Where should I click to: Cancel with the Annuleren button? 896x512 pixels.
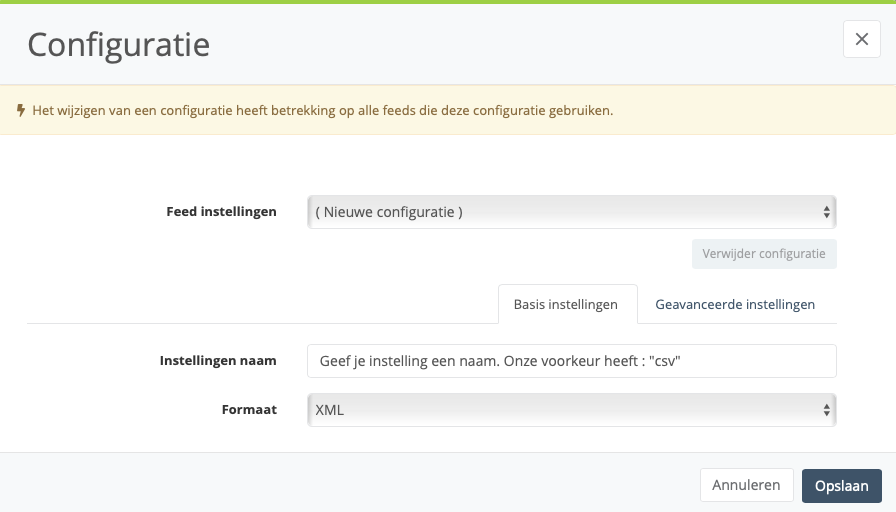point(746,485)
